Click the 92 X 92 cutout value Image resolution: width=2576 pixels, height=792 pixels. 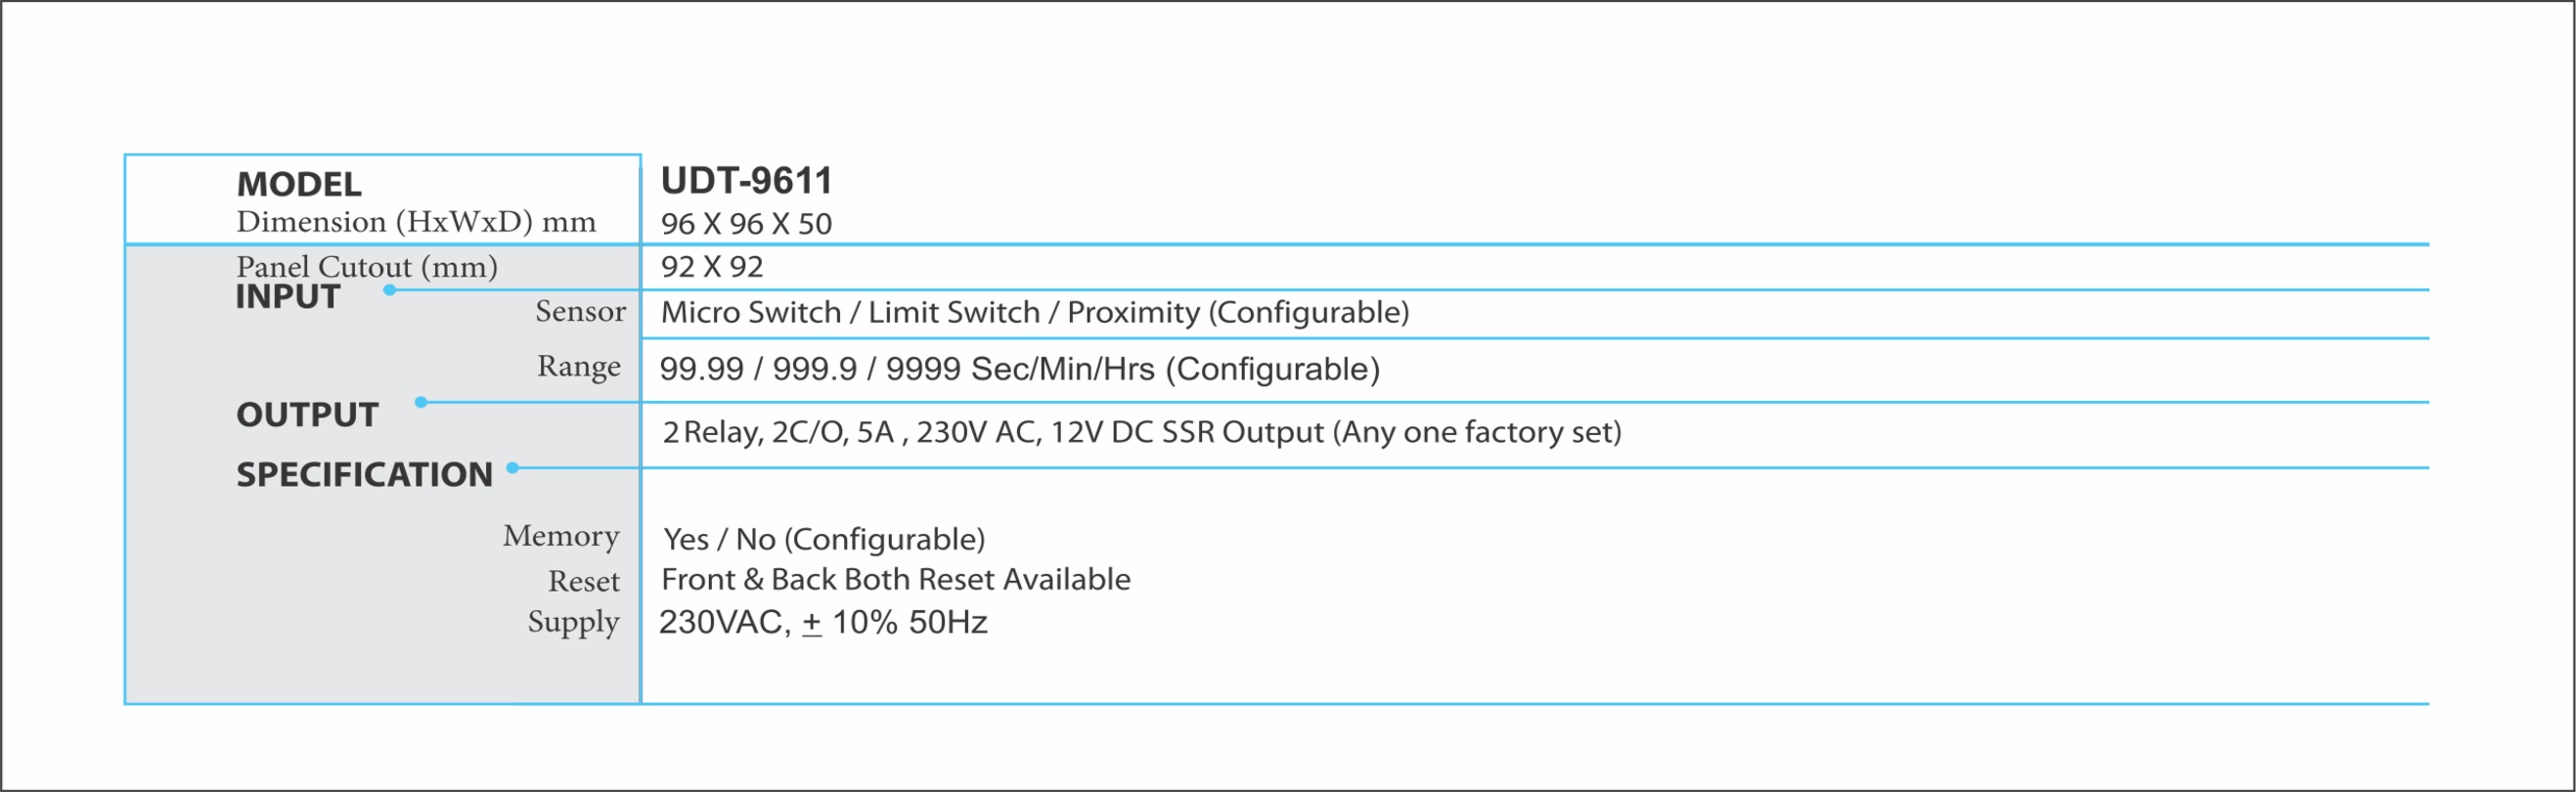coord(712,267)
